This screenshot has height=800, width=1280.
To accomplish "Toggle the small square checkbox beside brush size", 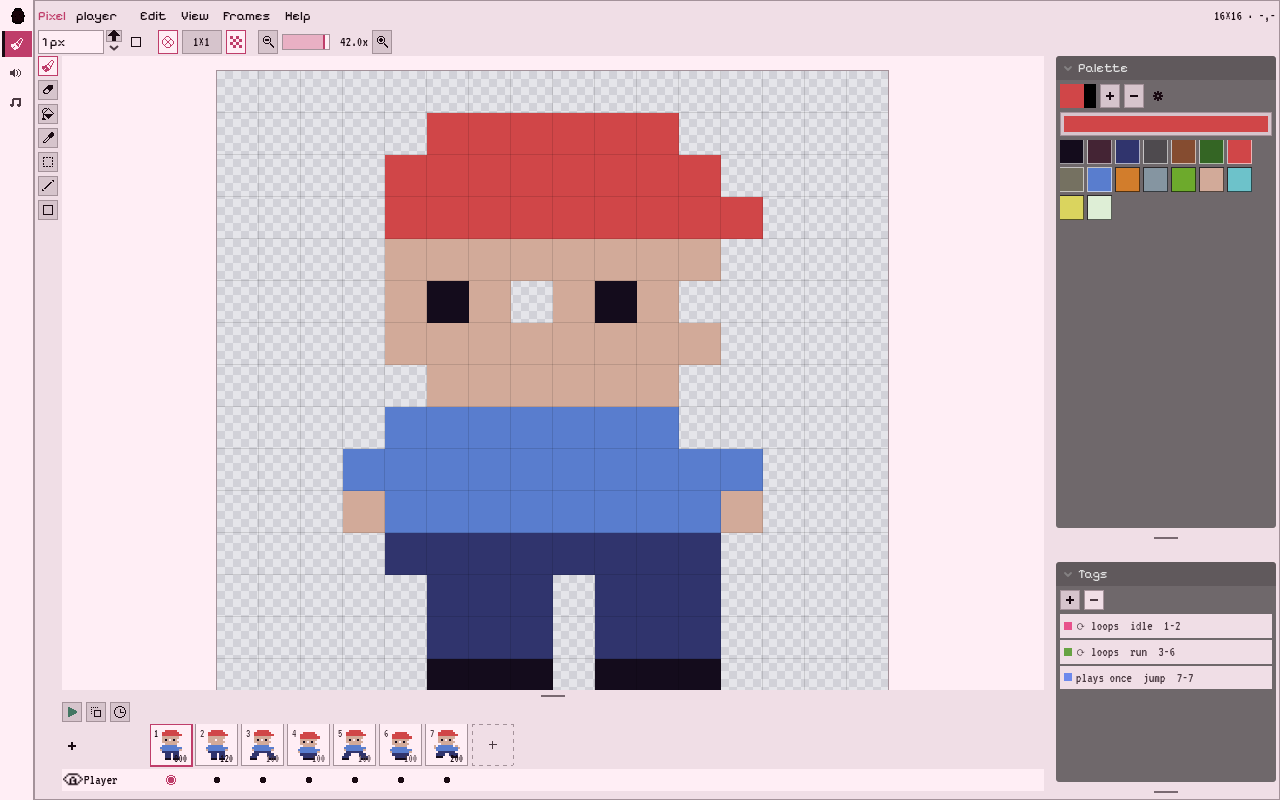I will [136, 42].
